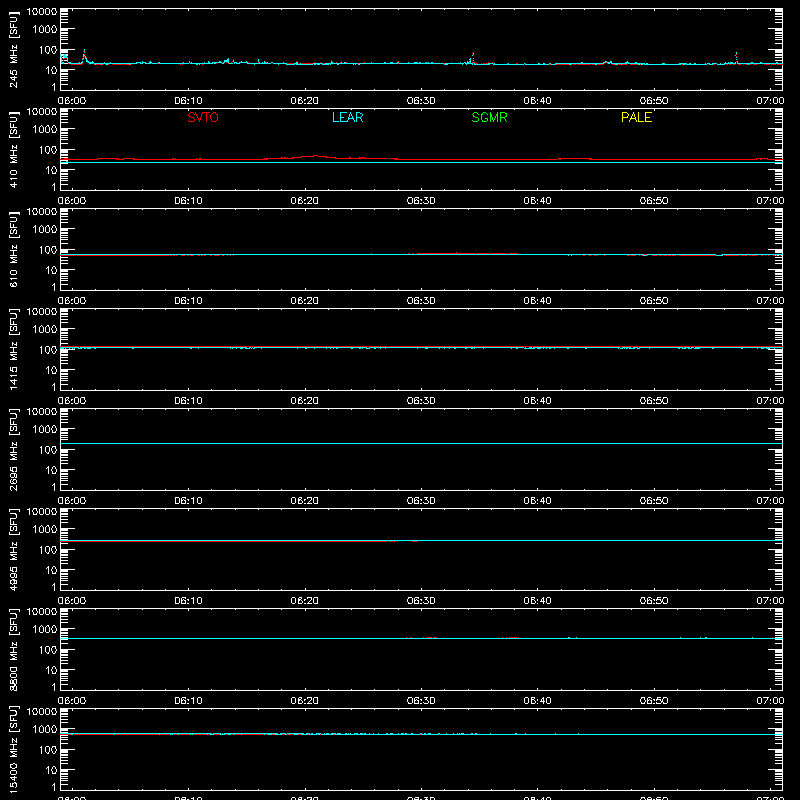Click 06:30 tick under the 1415 MHz plot
Image resolution: width=800 pixels, height=800 pixels.
point(421,401)
